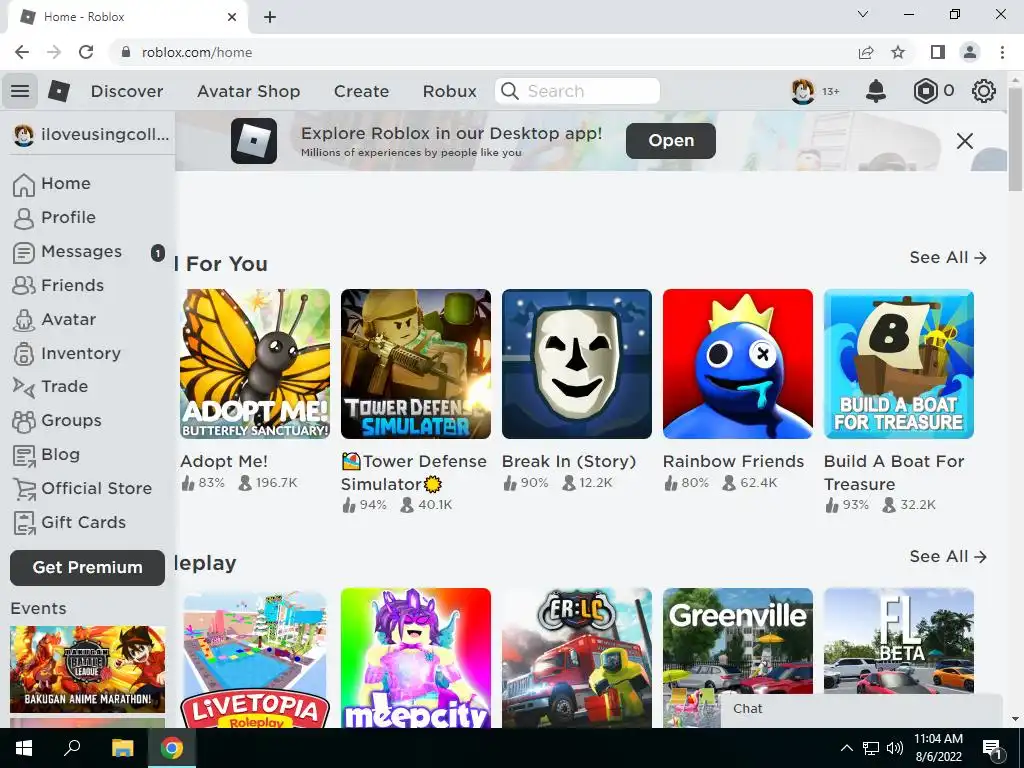Click the Adopt Me! title text
This screenshot has height=768, width=1024.
click(224, 462)
